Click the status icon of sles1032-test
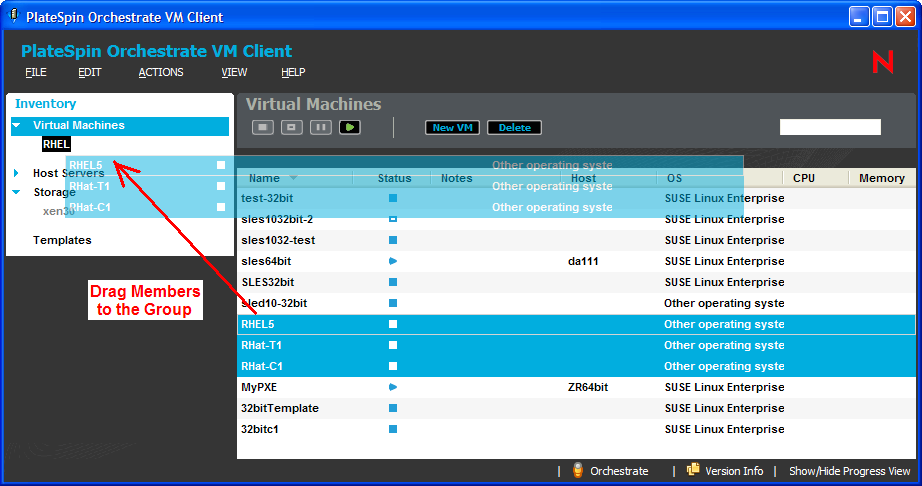The height and width of the screenshot is (486, 922). pos(393,240)
